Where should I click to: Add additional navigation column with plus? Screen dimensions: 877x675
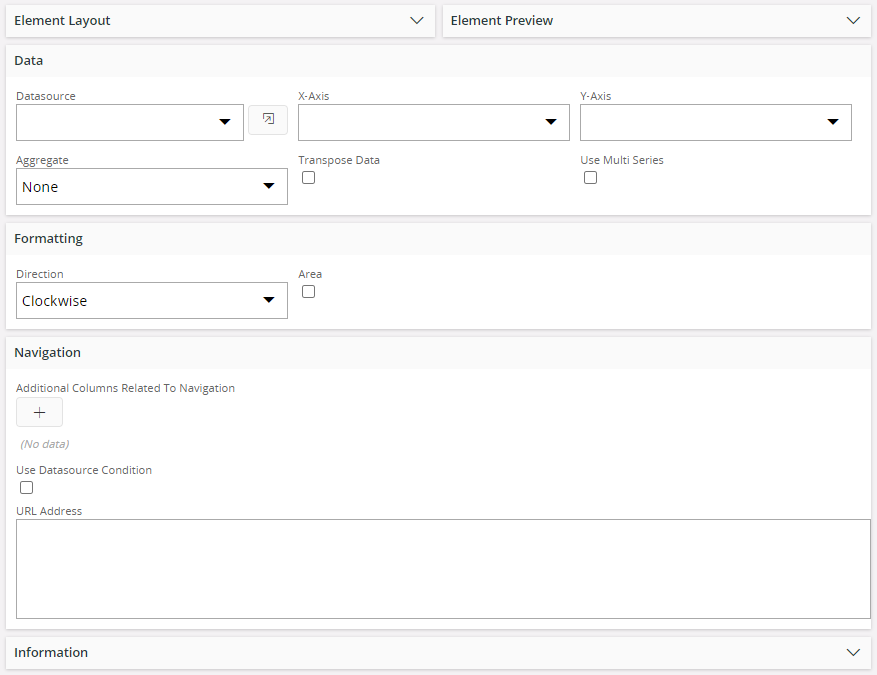tap(39, 412)
